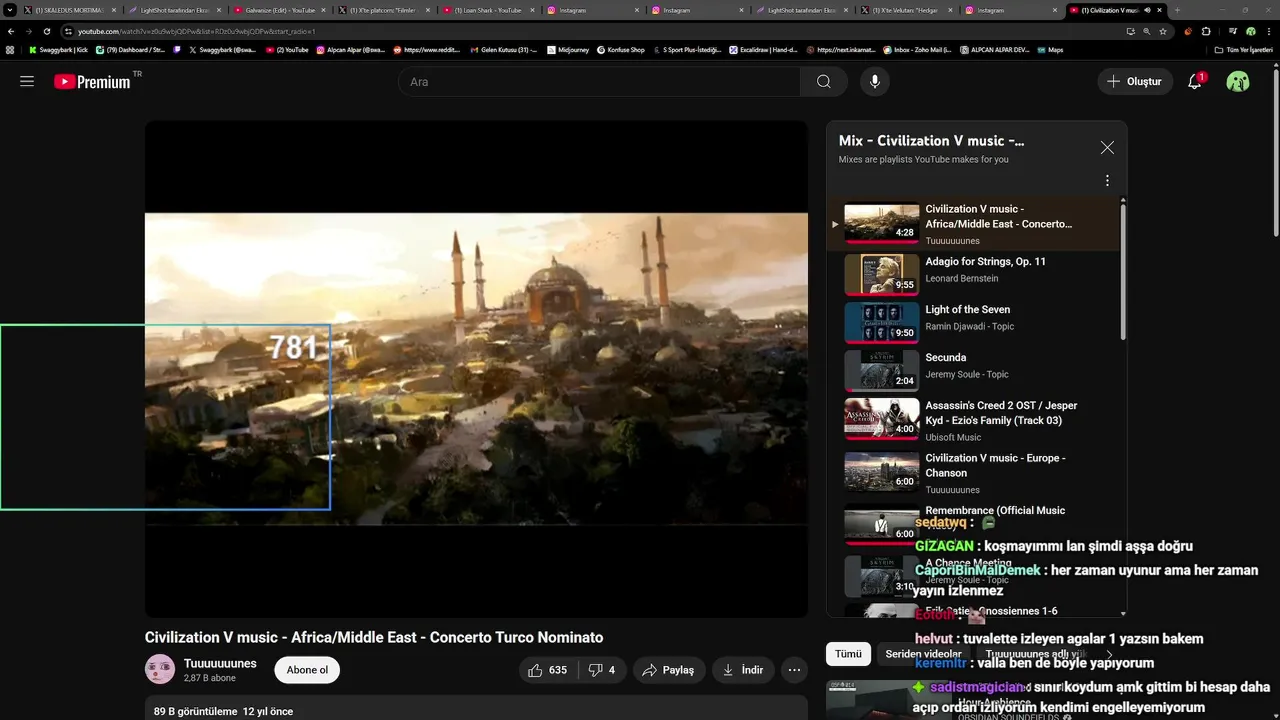The image size is (1280, 720).
Task: Open the Tuuuuuuunes channel avatar
Action: point(160,669)
